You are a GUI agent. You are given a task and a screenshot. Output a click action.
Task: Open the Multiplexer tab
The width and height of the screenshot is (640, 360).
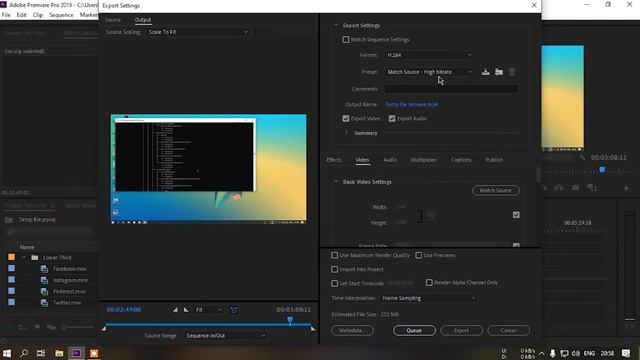[x=424, y=160]
